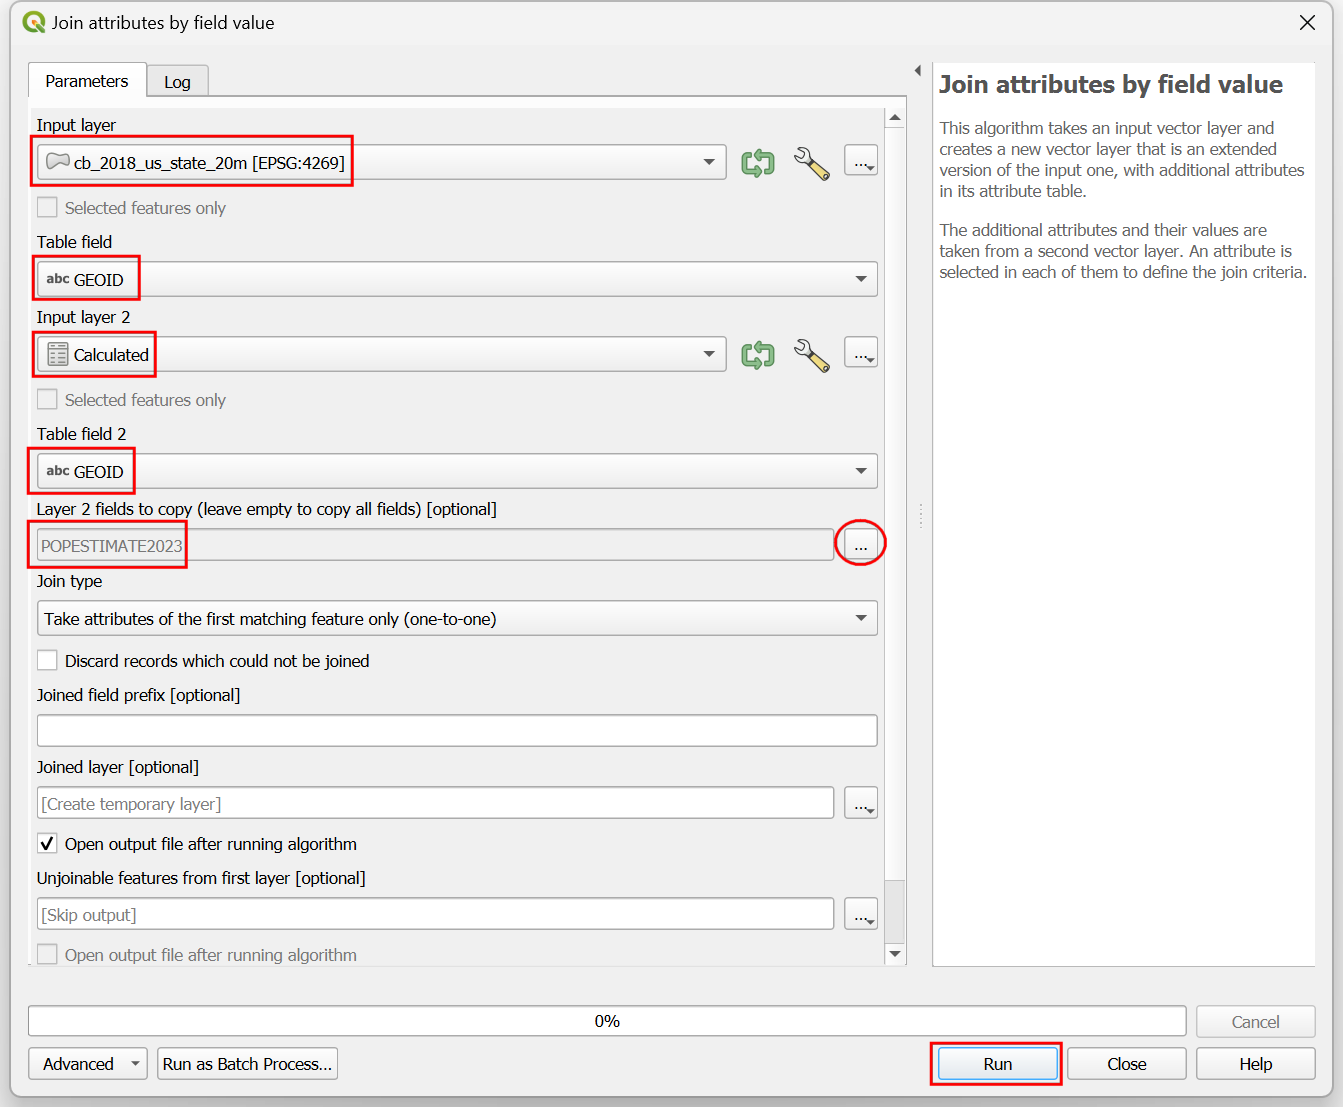This screenshot has width=1343, height=1107.
Task: Open the Table field GEOID dropdown
Action: click(x=457, y=279)
